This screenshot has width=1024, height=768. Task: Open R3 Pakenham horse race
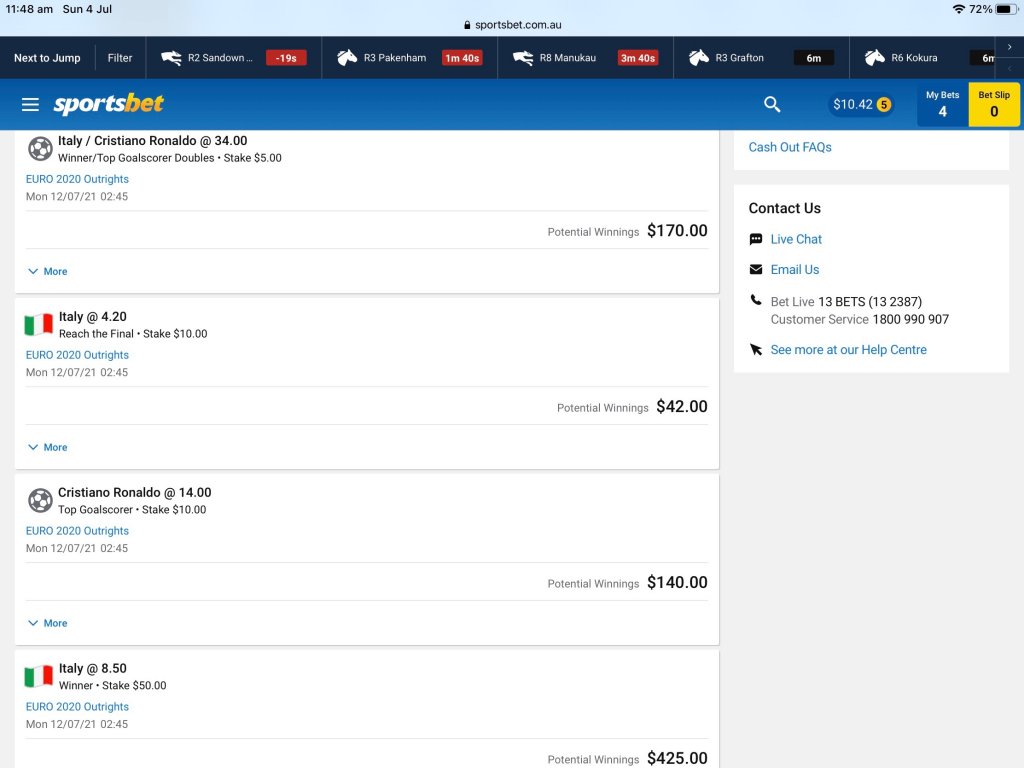tap(409, 57)
